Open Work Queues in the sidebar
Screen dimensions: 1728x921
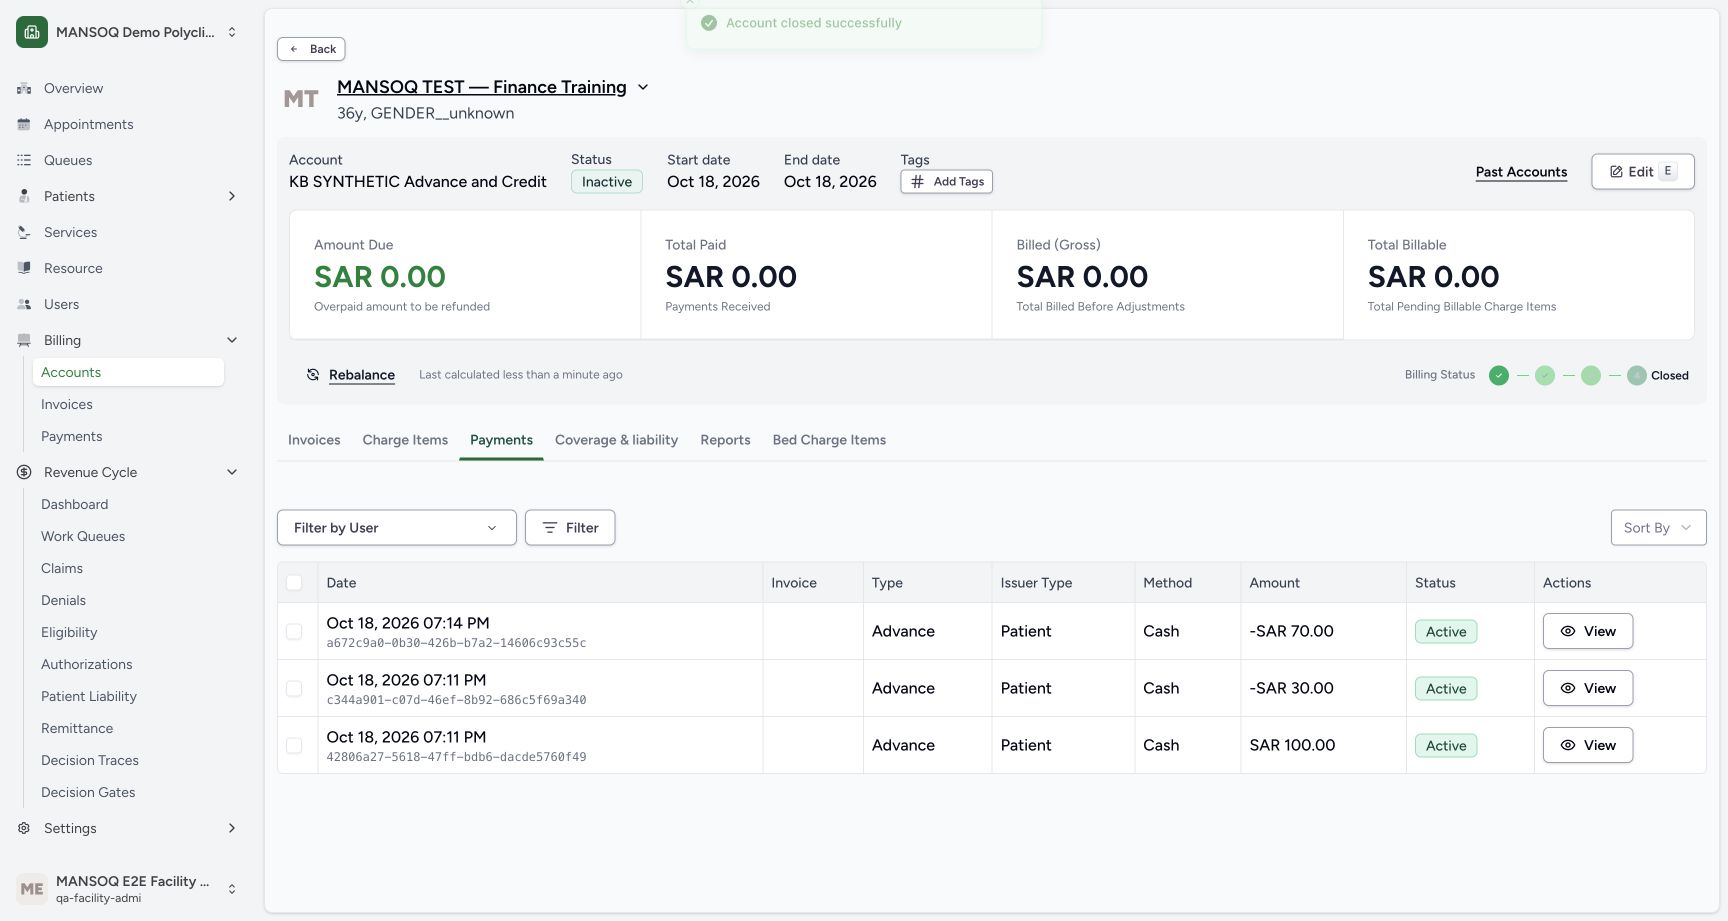point(83,536)
